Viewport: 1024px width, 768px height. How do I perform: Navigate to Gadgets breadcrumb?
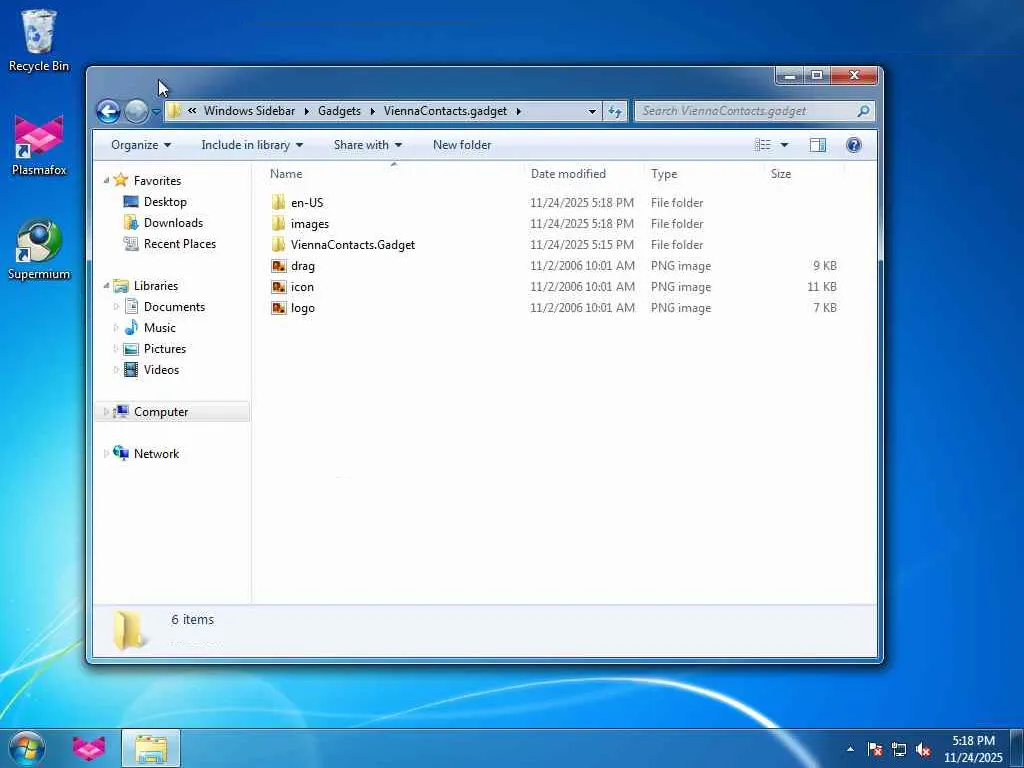pos(339,111)
